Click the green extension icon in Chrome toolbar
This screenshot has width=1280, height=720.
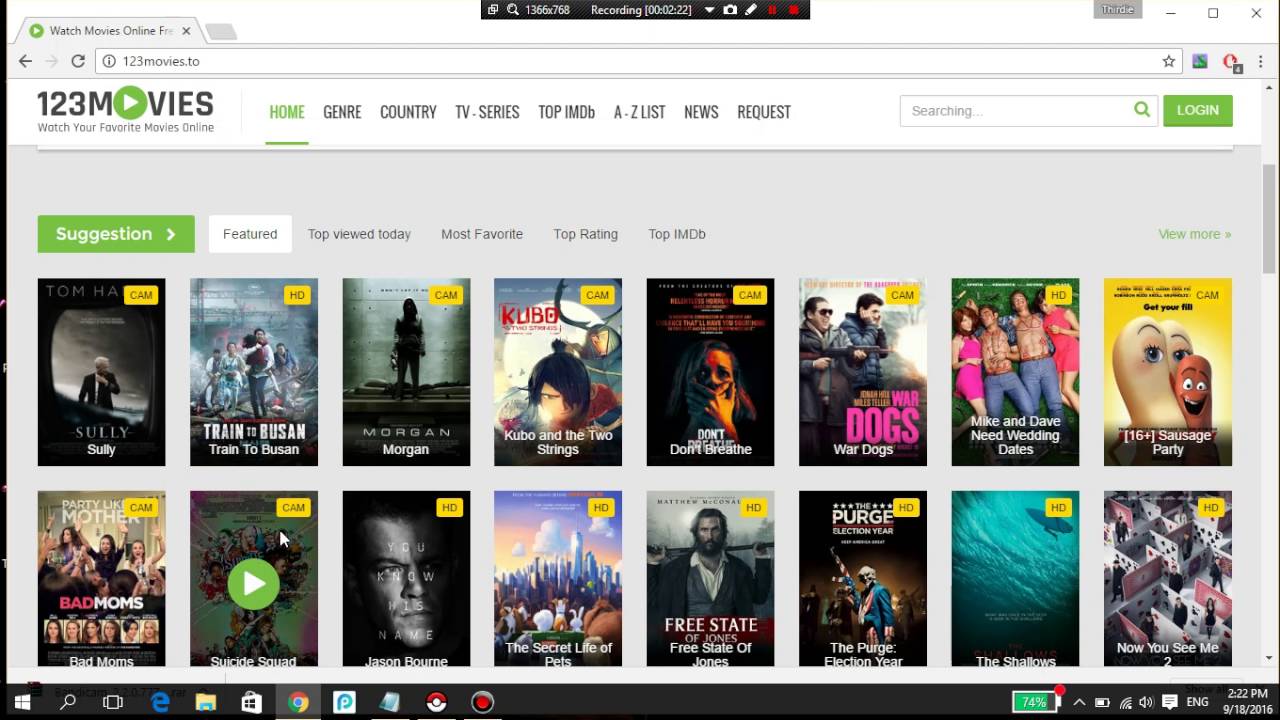pyautogui.click(x=1200, y=61)
